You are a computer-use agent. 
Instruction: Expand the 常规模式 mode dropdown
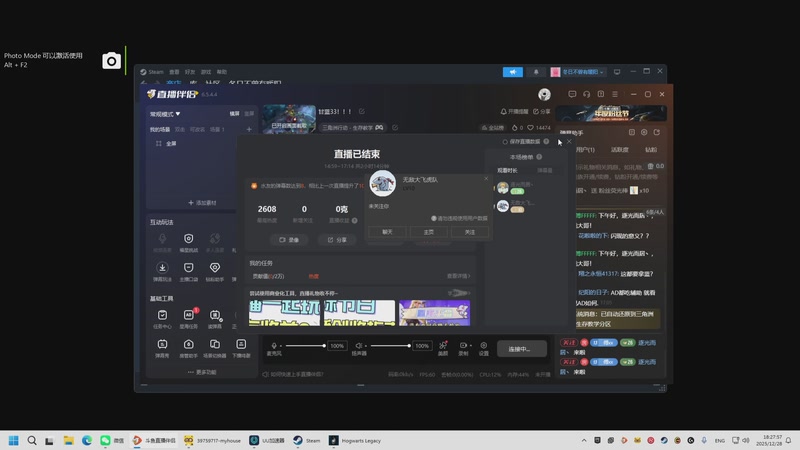(x=165, y=114)
